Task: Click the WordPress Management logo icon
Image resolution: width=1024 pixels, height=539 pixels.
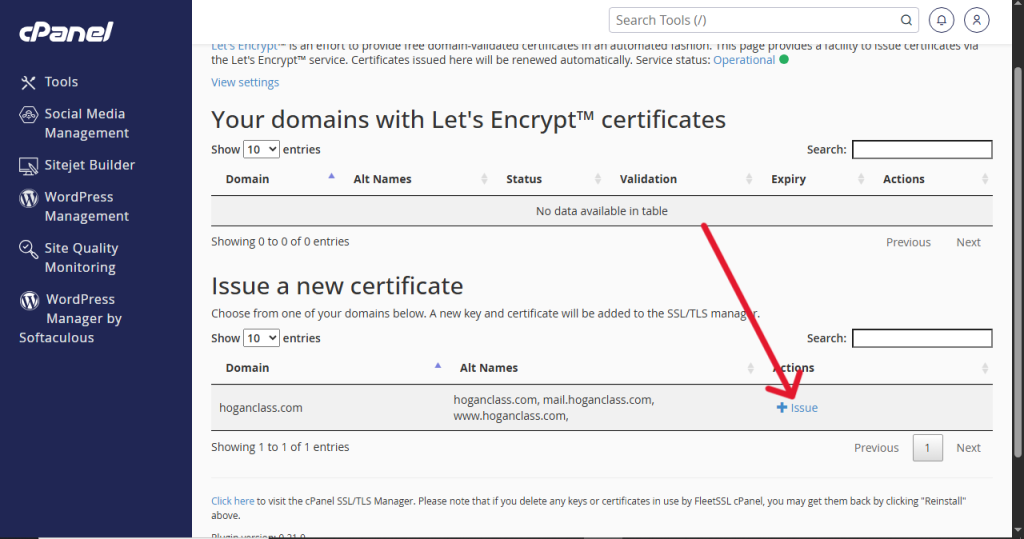Action: (28, 198)
